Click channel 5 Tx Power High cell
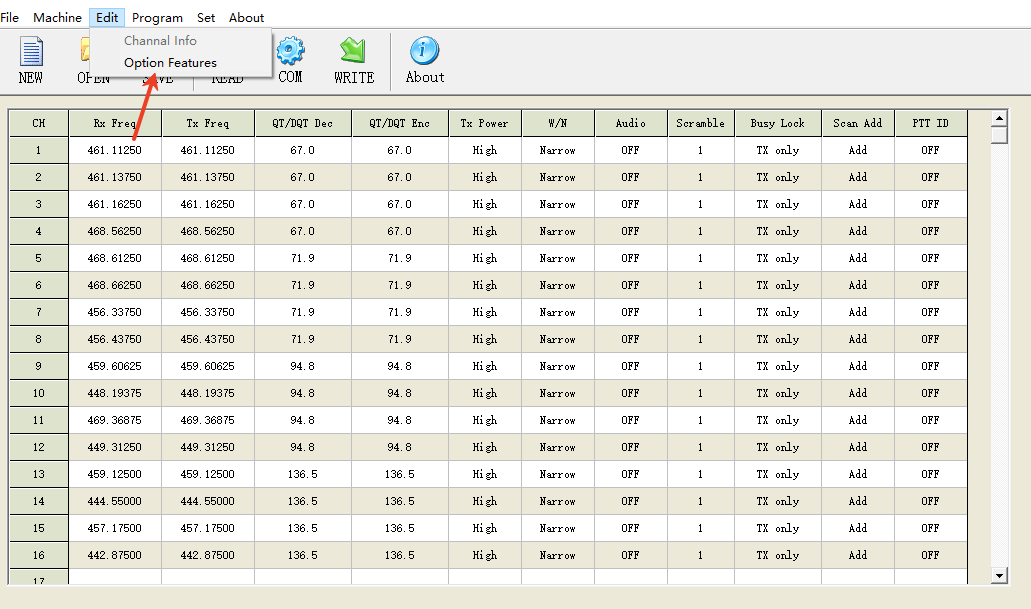Screen dimensions: 1031x609 484,258
